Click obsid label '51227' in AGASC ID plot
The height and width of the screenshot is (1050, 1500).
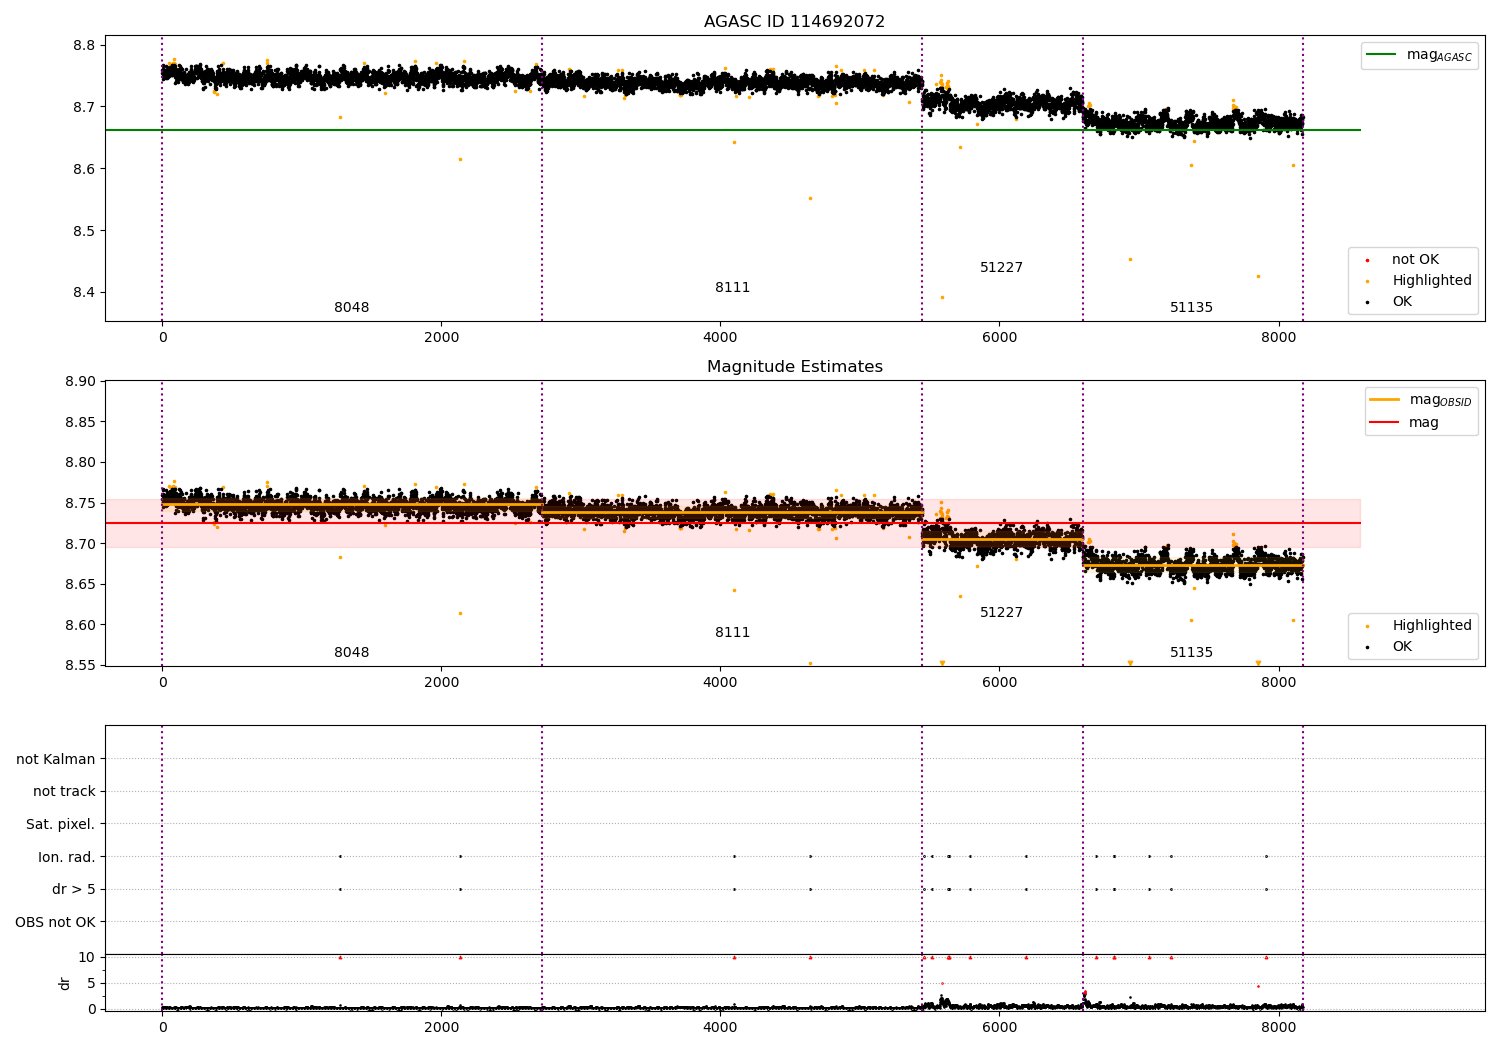pos(1001,267)
